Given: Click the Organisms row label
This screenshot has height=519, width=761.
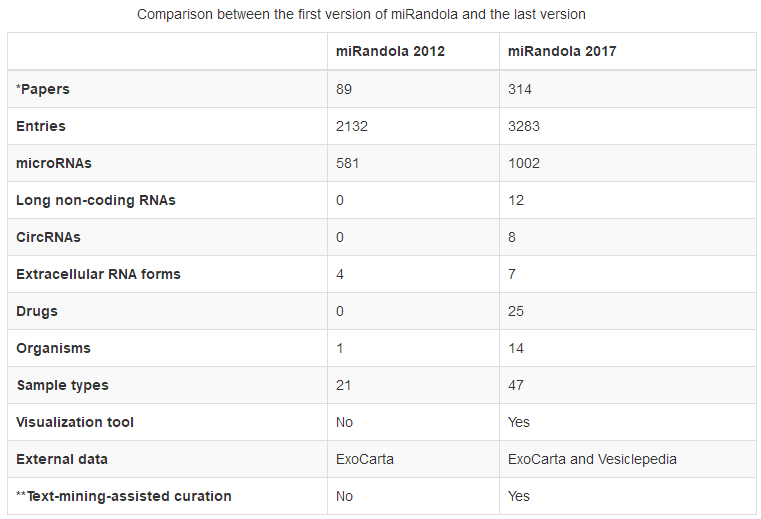Looking at the screenshot, I should (53, 348).
